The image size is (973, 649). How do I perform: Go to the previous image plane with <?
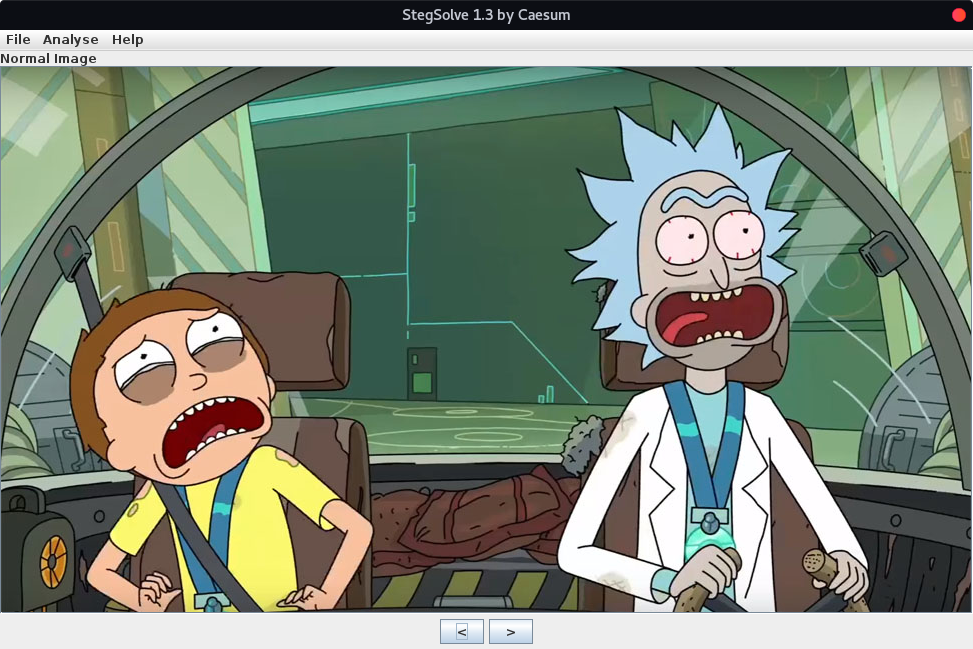462,632
